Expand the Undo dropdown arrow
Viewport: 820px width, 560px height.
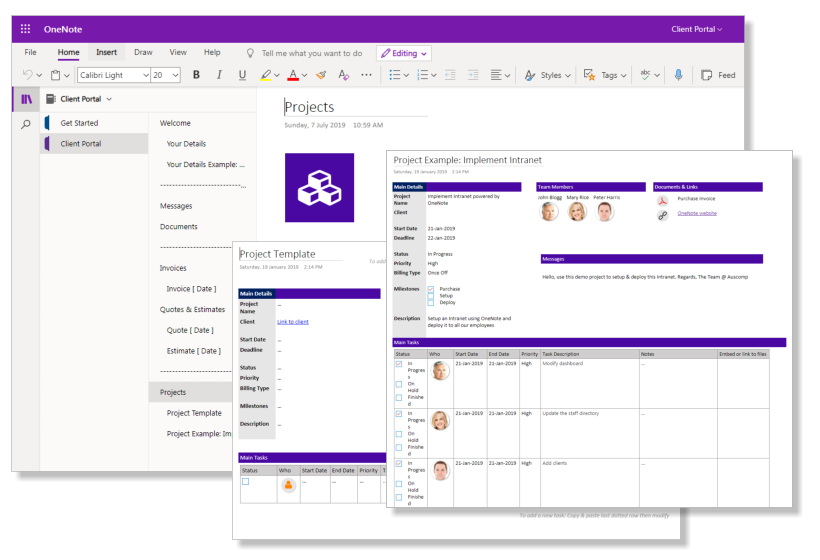point(39,75)
